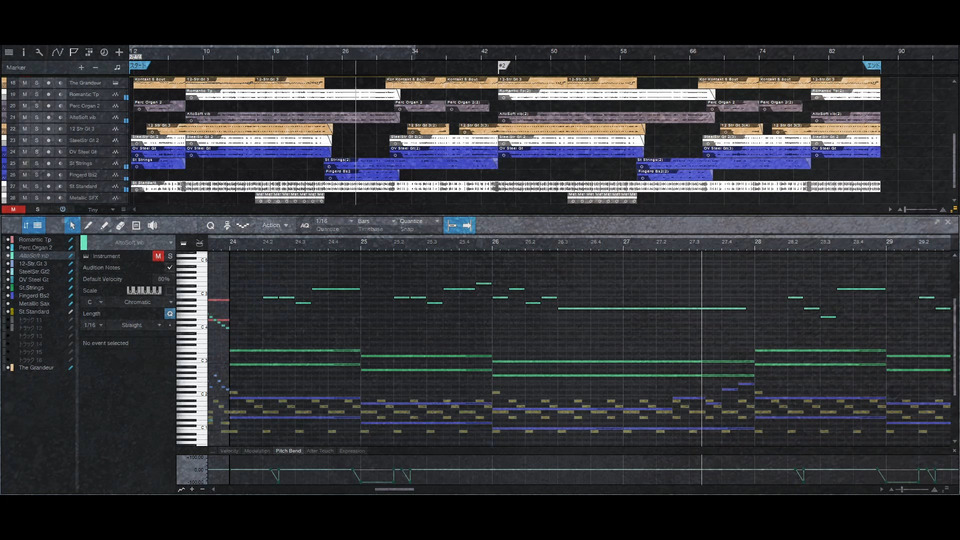Select the Draw pencil tool in editor
The image size is (960, 540).
pos(88,225)
